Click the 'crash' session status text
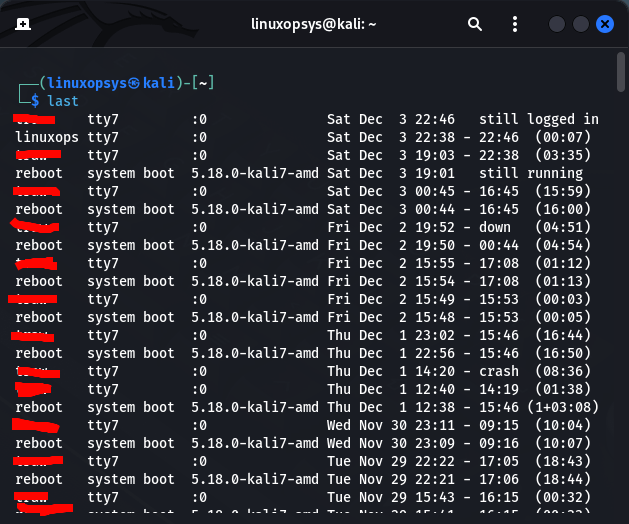This screenshot has width=629, height=524. coord(499,371)
